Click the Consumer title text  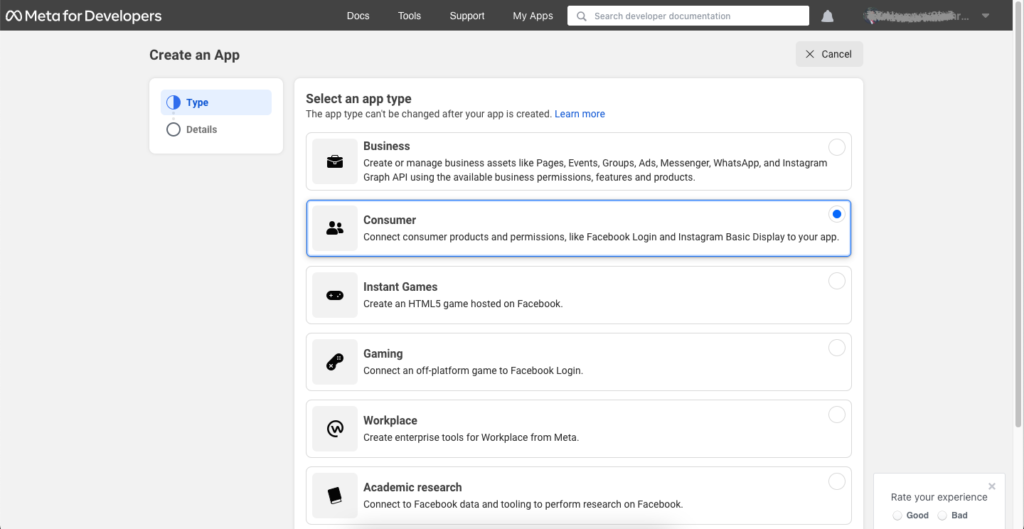click(390, 220)
